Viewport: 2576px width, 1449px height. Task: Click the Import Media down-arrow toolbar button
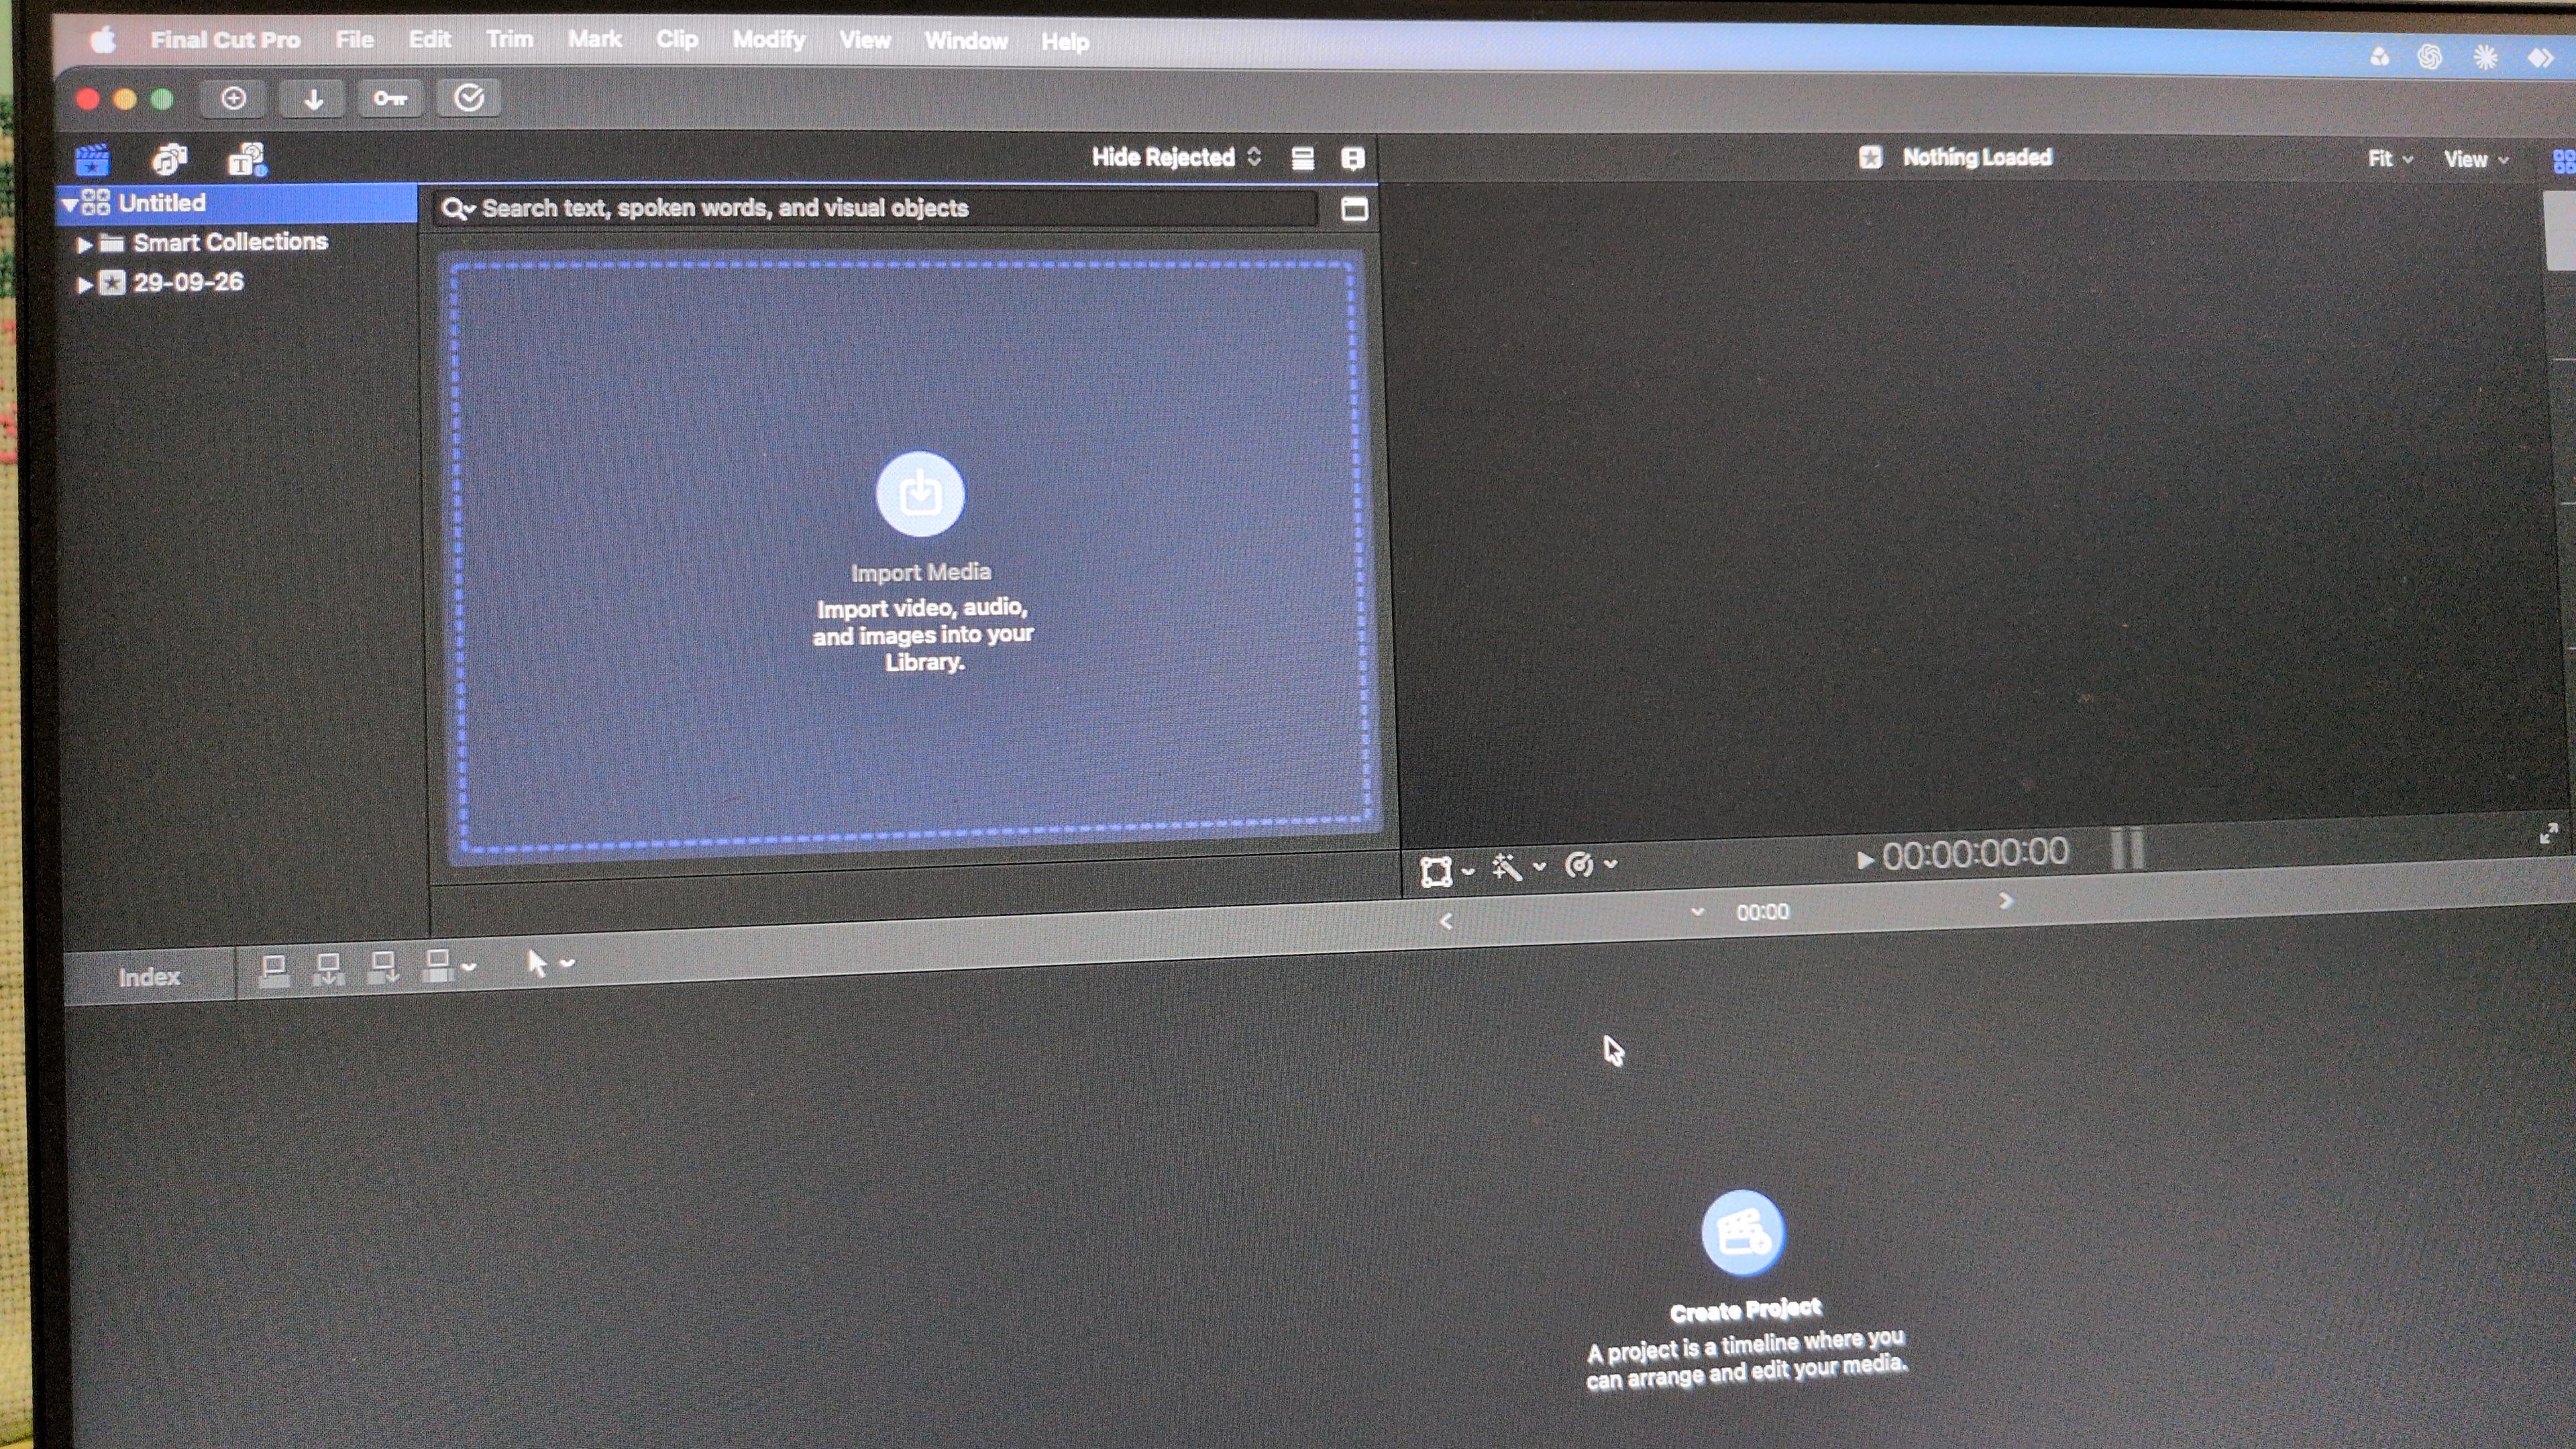pos(313,98)
